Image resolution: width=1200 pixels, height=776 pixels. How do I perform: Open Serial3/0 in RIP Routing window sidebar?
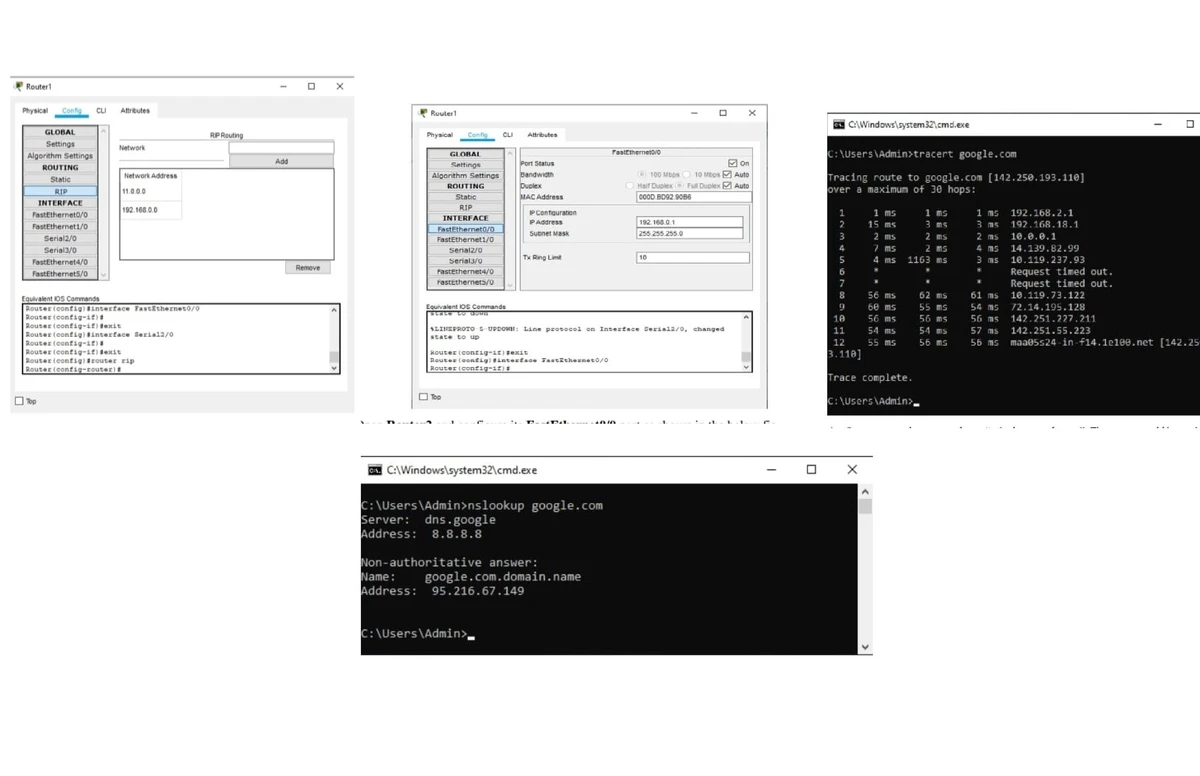pyautogui.click(x=60, y=250)
